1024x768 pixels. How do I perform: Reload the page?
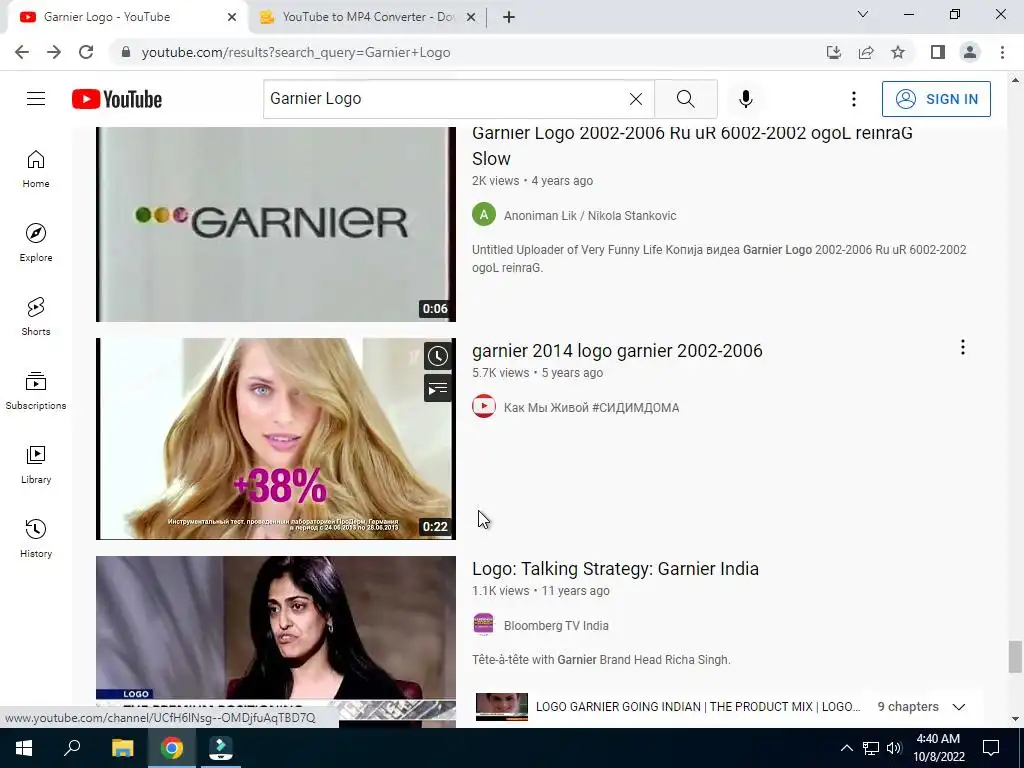86,52
